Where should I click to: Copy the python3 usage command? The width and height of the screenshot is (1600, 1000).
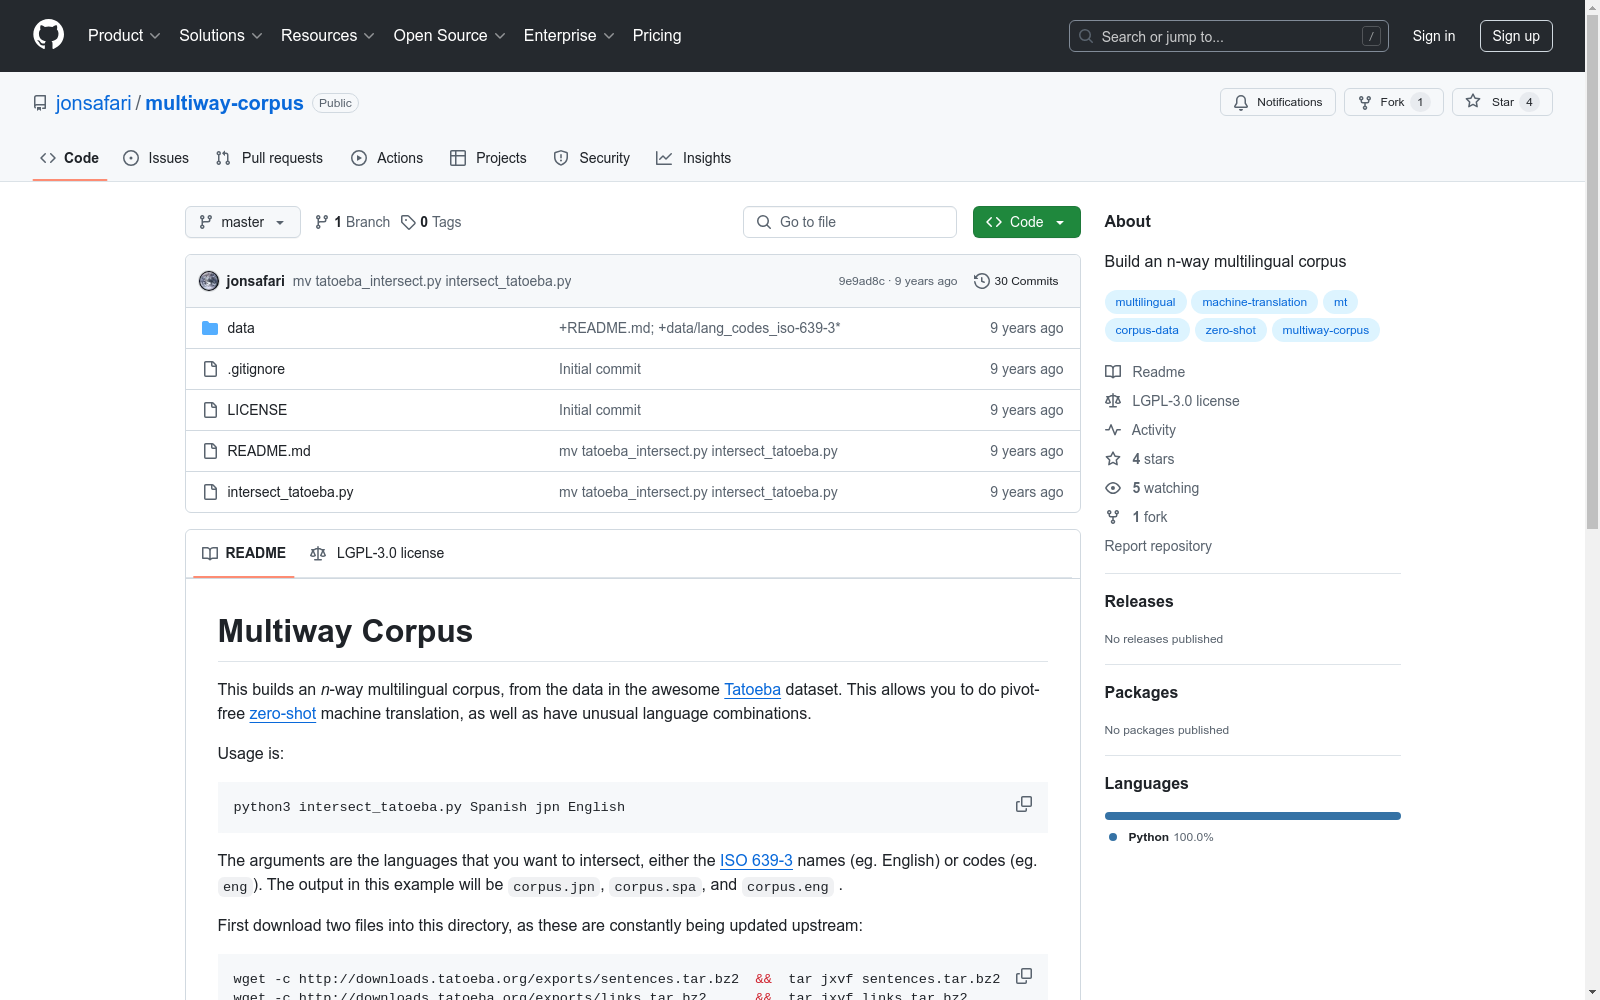click(x=1024, y=804)
